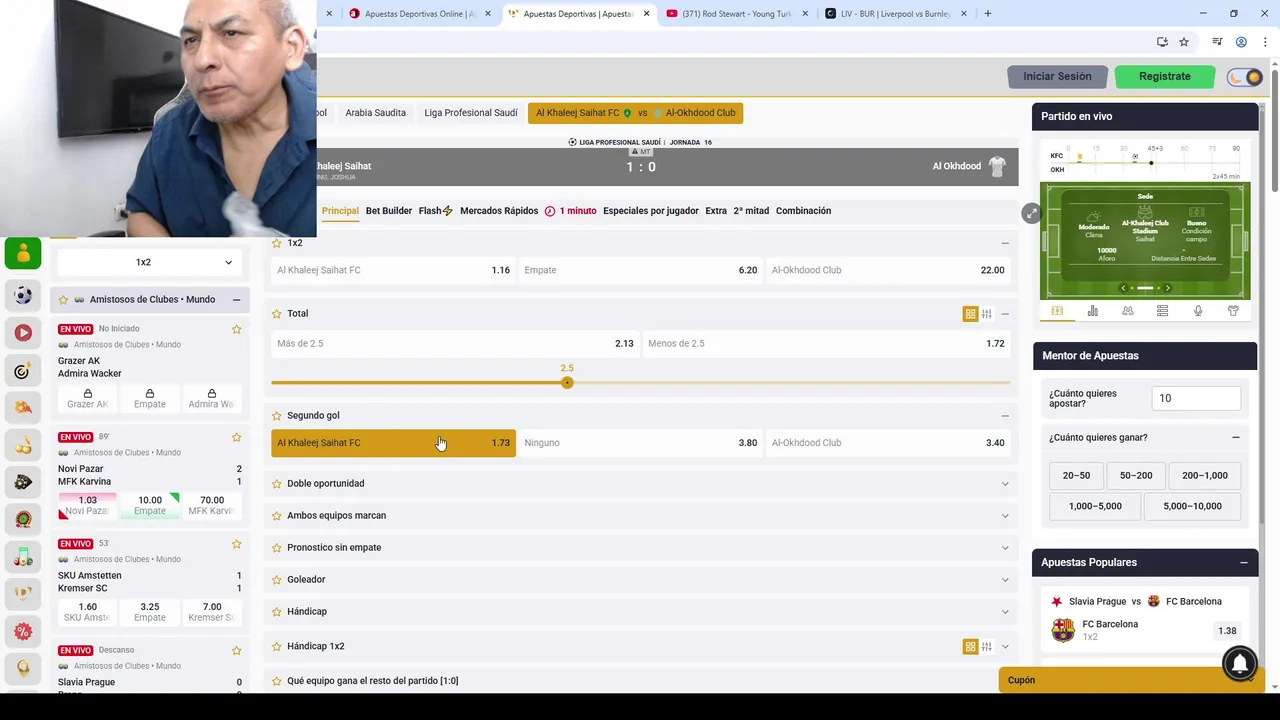This screenshot has width=1280, height=720.
Task: Open the live play icon in sidebar
Action: click(x=23, y=332)
